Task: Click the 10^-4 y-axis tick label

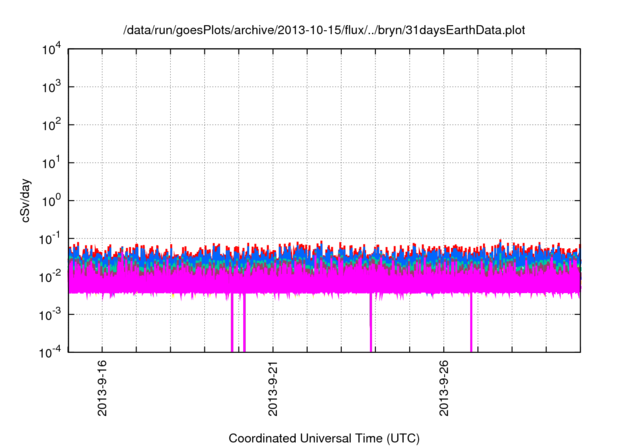Action: pos(50,352)
